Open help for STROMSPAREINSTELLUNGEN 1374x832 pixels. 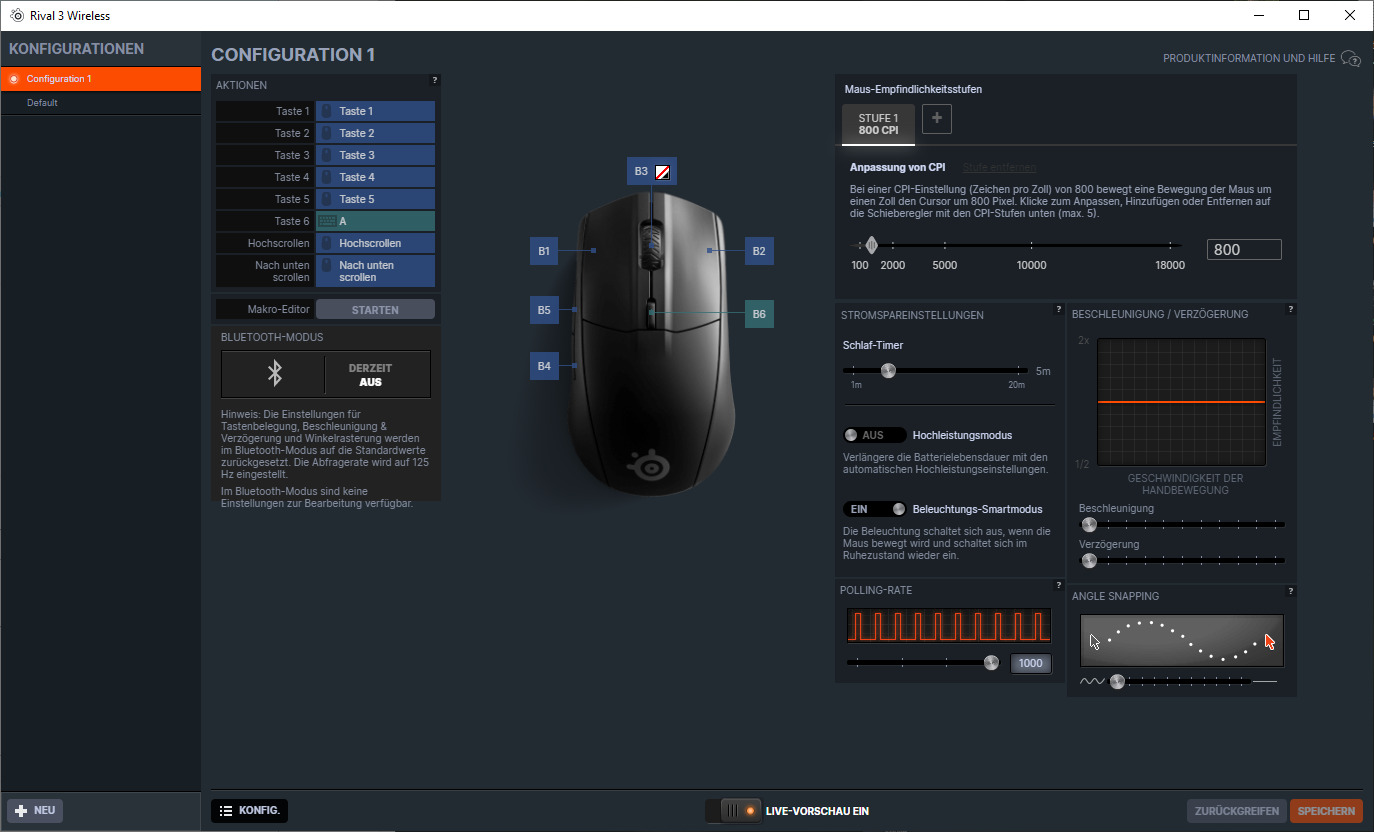pos(1059,309)
